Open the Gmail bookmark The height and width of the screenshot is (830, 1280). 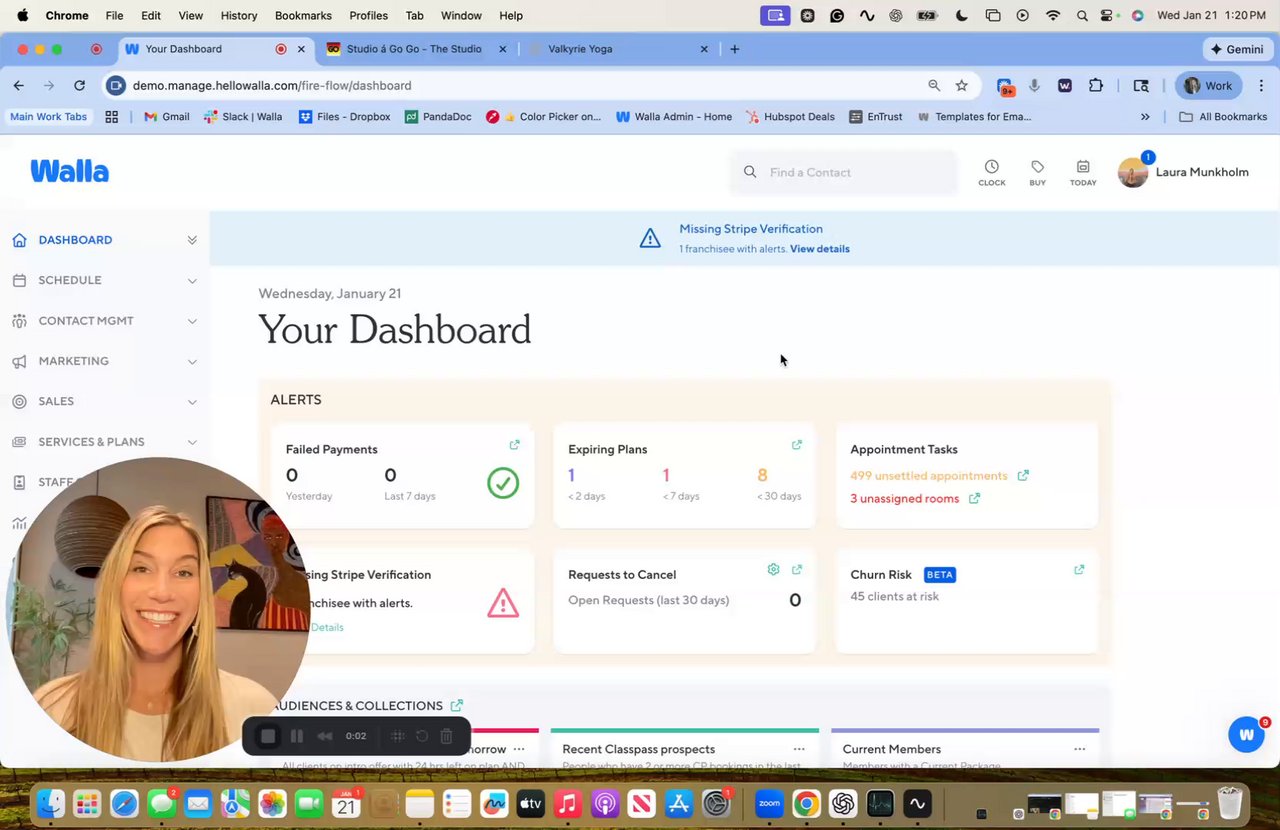point(166,117)
